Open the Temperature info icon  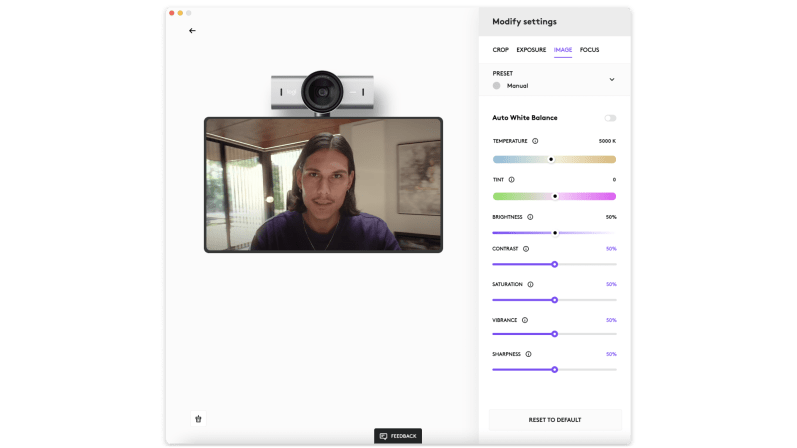[x=535, y=141]
